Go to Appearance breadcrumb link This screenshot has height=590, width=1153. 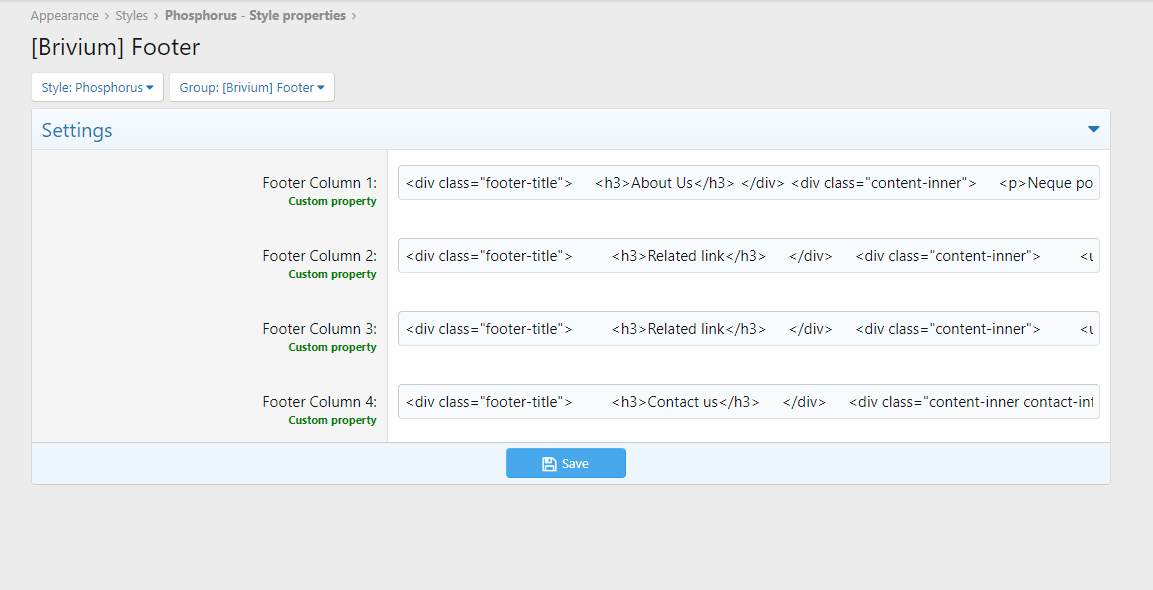[64, 16]
